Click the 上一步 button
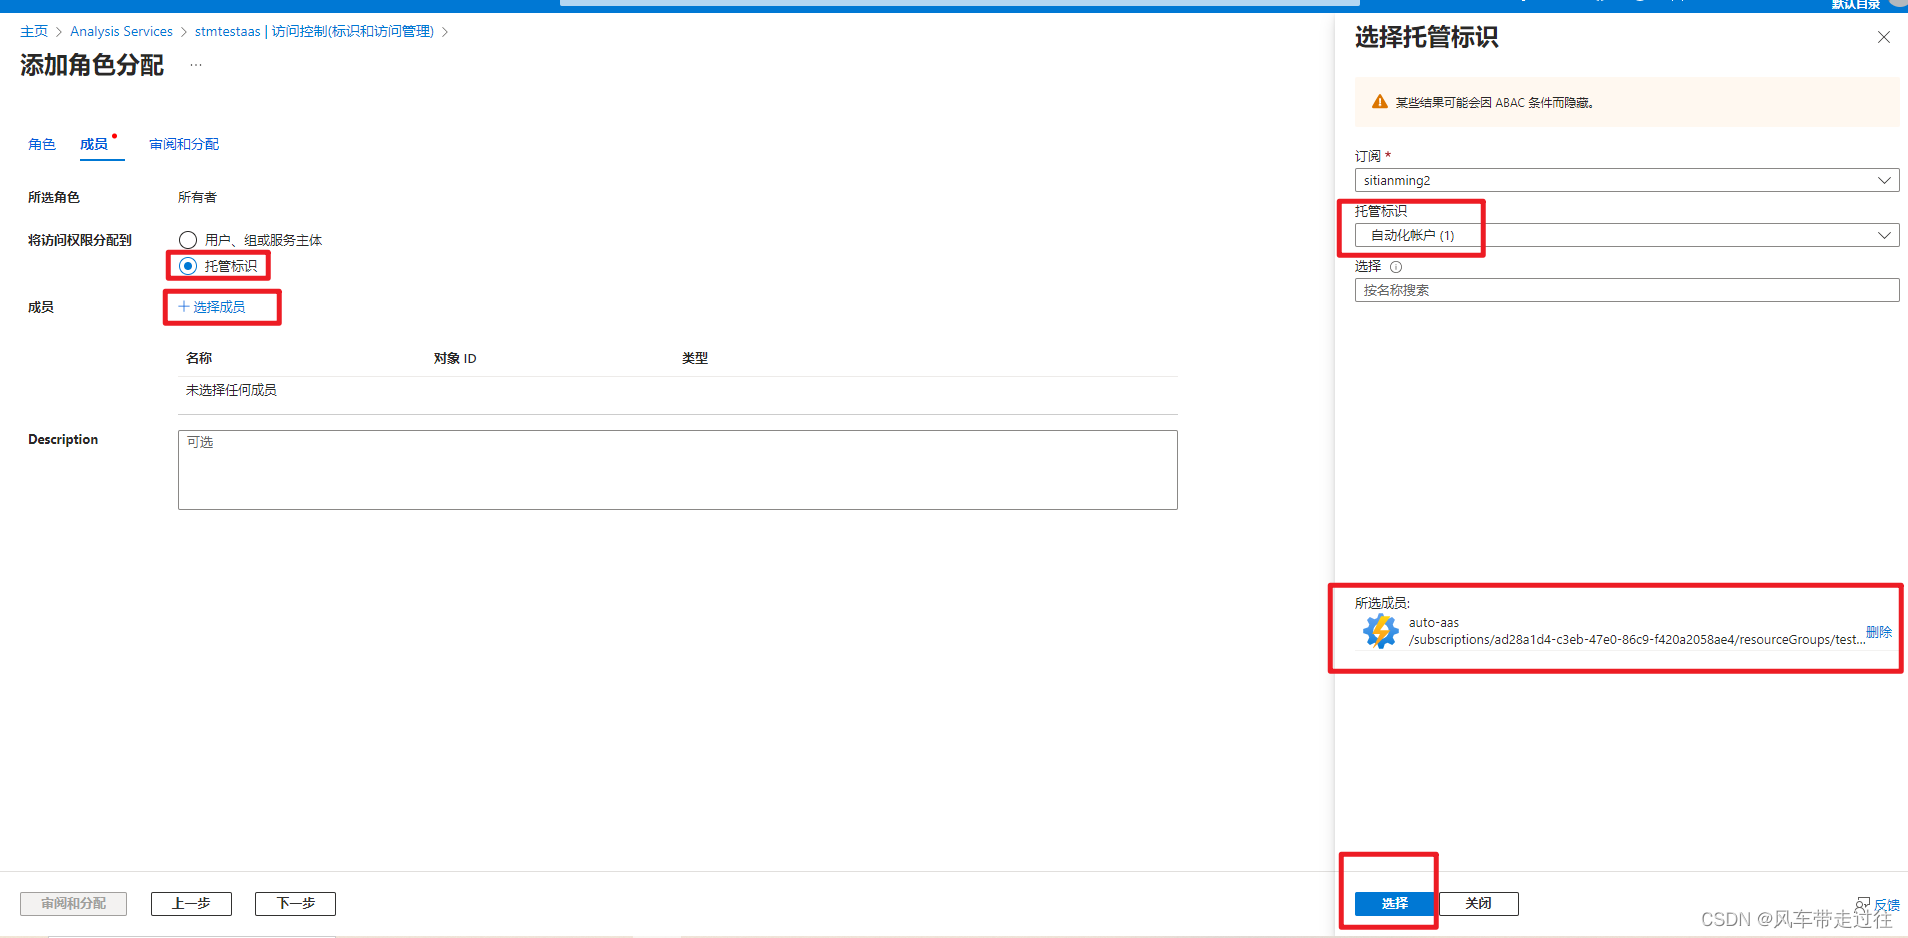Image resolution: width=1908 pixels, height=938 pixels. (x=191, y=903)
